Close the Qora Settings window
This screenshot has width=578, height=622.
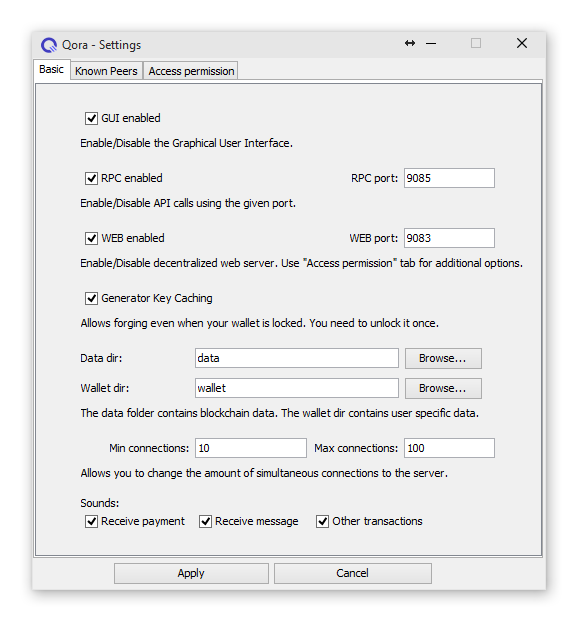(522, 43)
